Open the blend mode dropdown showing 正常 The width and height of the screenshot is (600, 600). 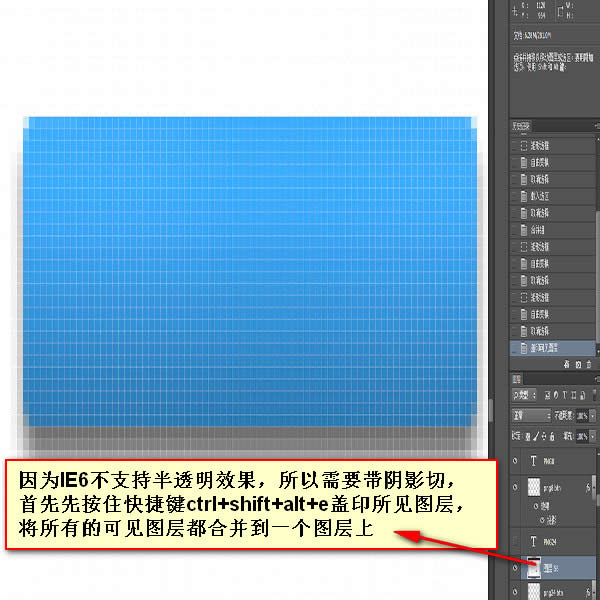point(531,415)
